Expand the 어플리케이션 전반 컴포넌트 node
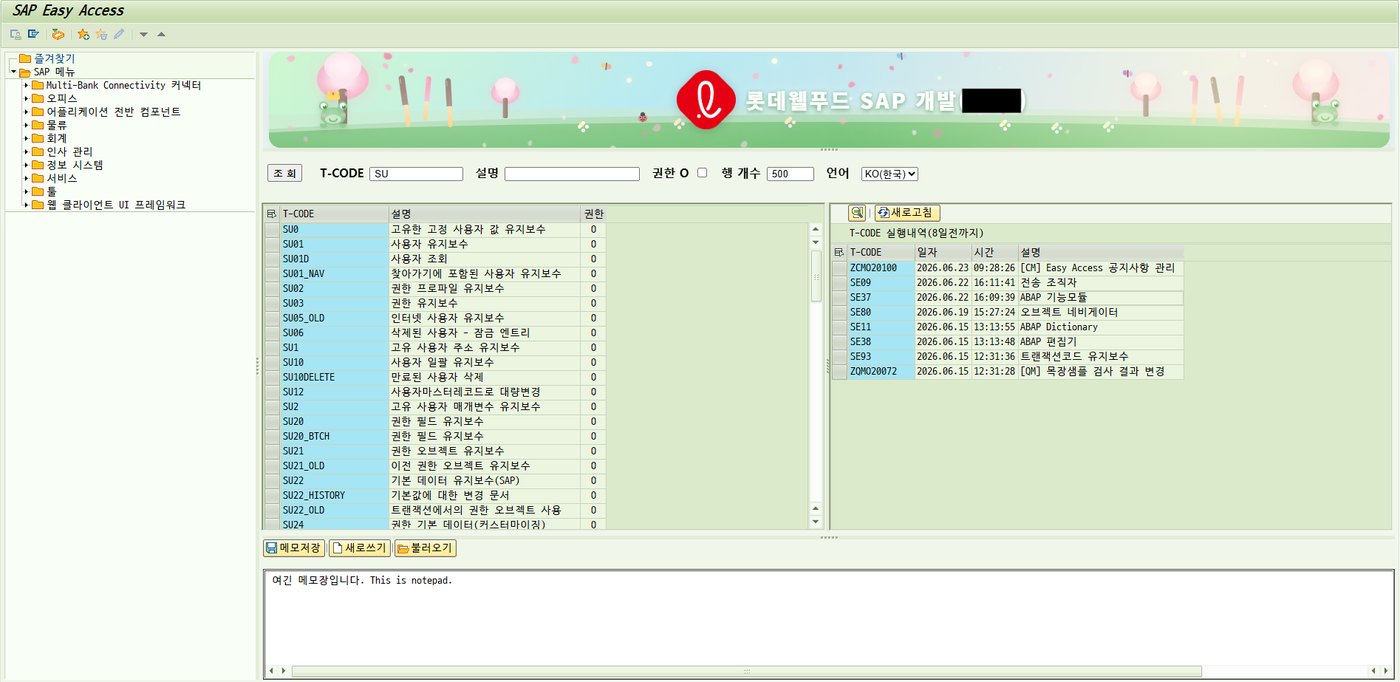Image resolution: width=1400 pixels, height=682 pixels. [x=26, y=112]
